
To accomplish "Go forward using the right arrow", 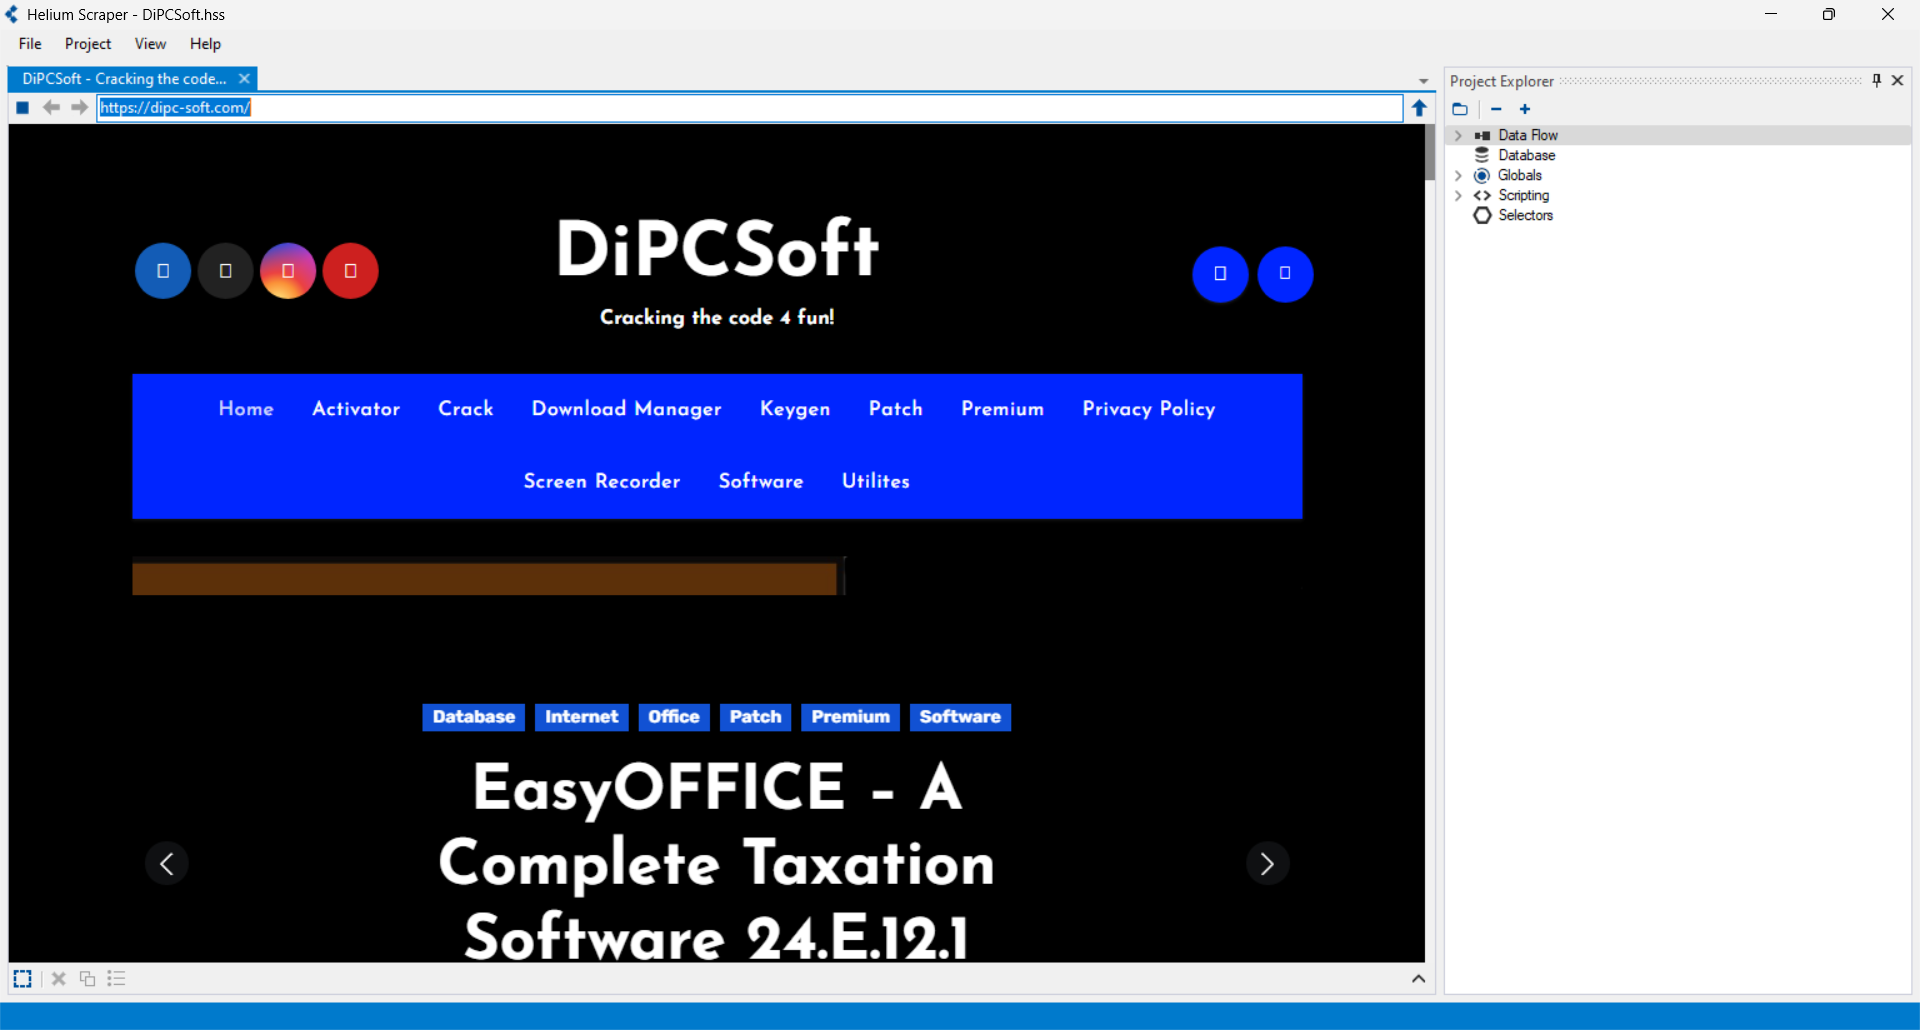I will [80, 108].
